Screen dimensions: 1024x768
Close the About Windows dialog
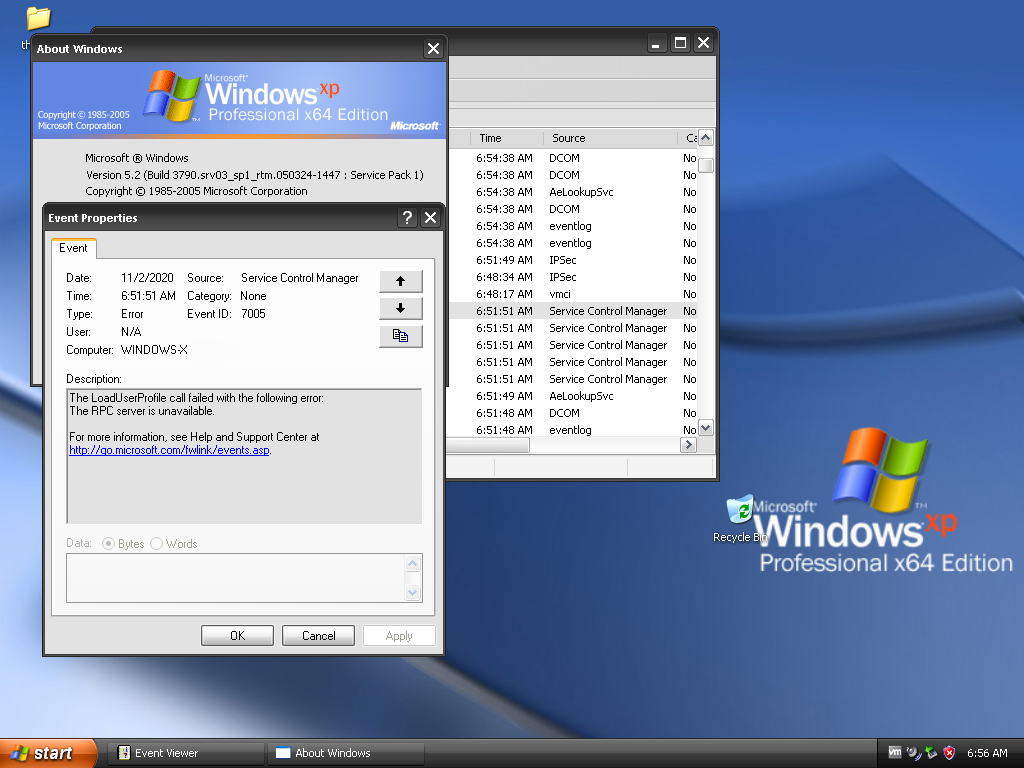click(x=433, y=48)
